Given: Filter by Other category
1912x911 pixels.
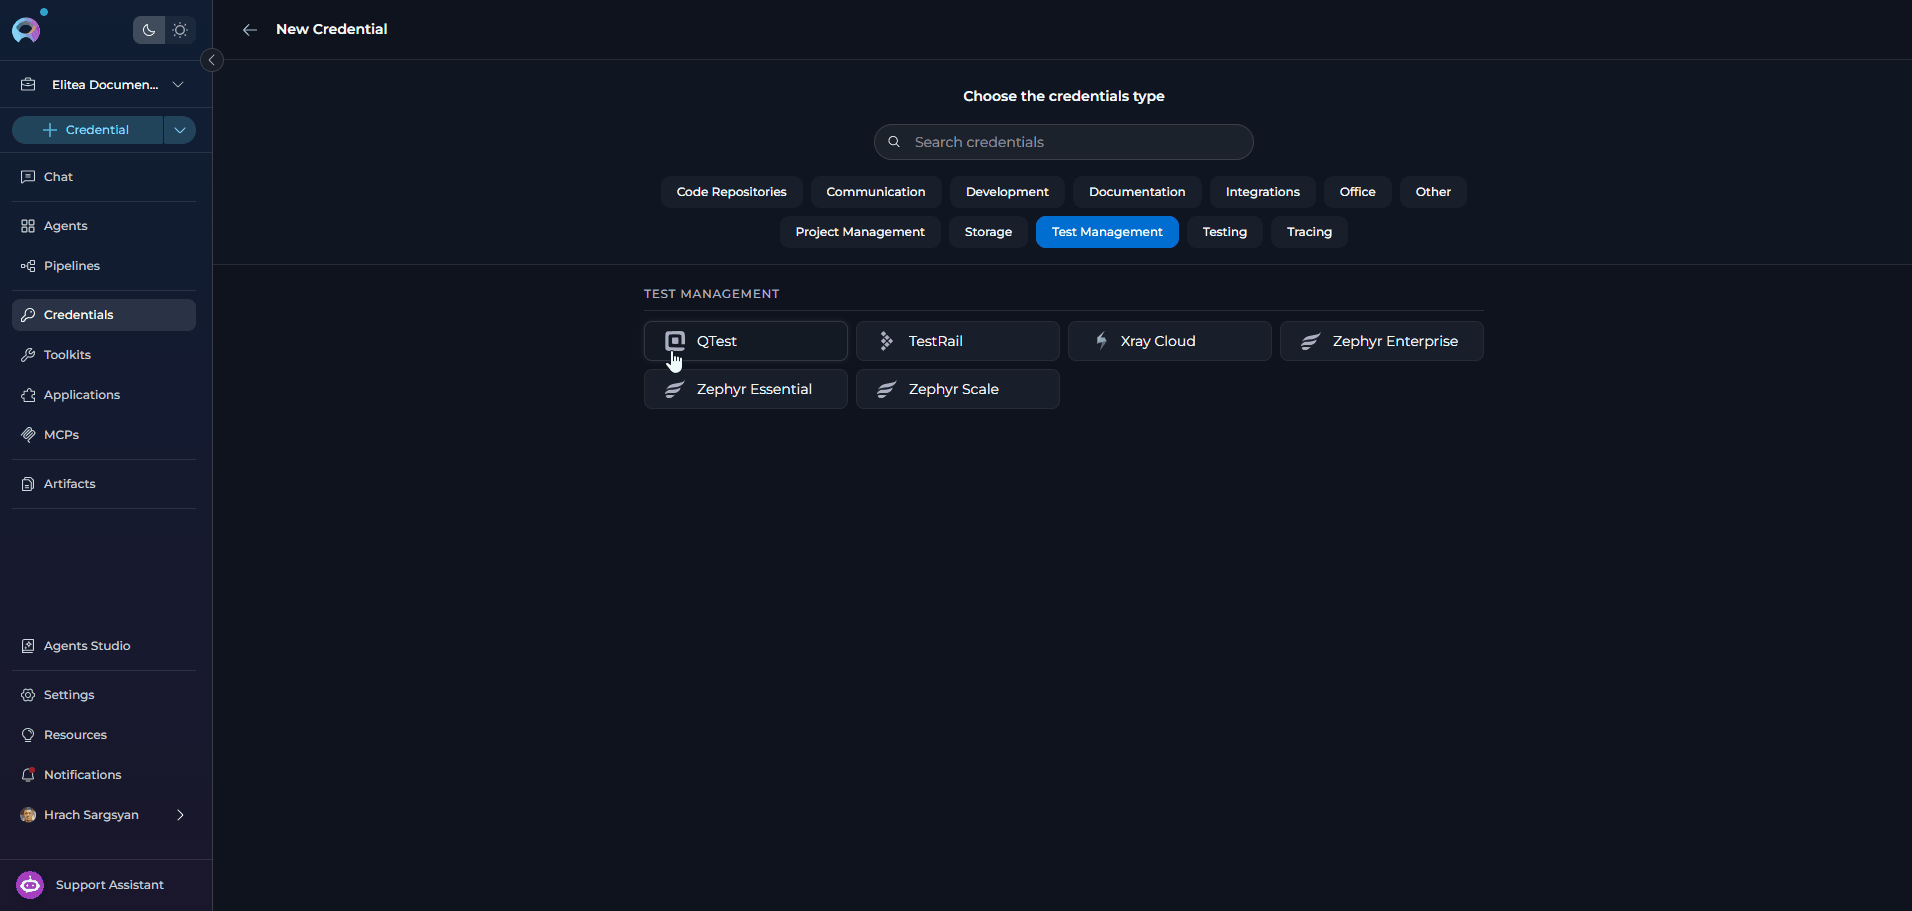Looking at the screenshot, I should [1433, 192].
